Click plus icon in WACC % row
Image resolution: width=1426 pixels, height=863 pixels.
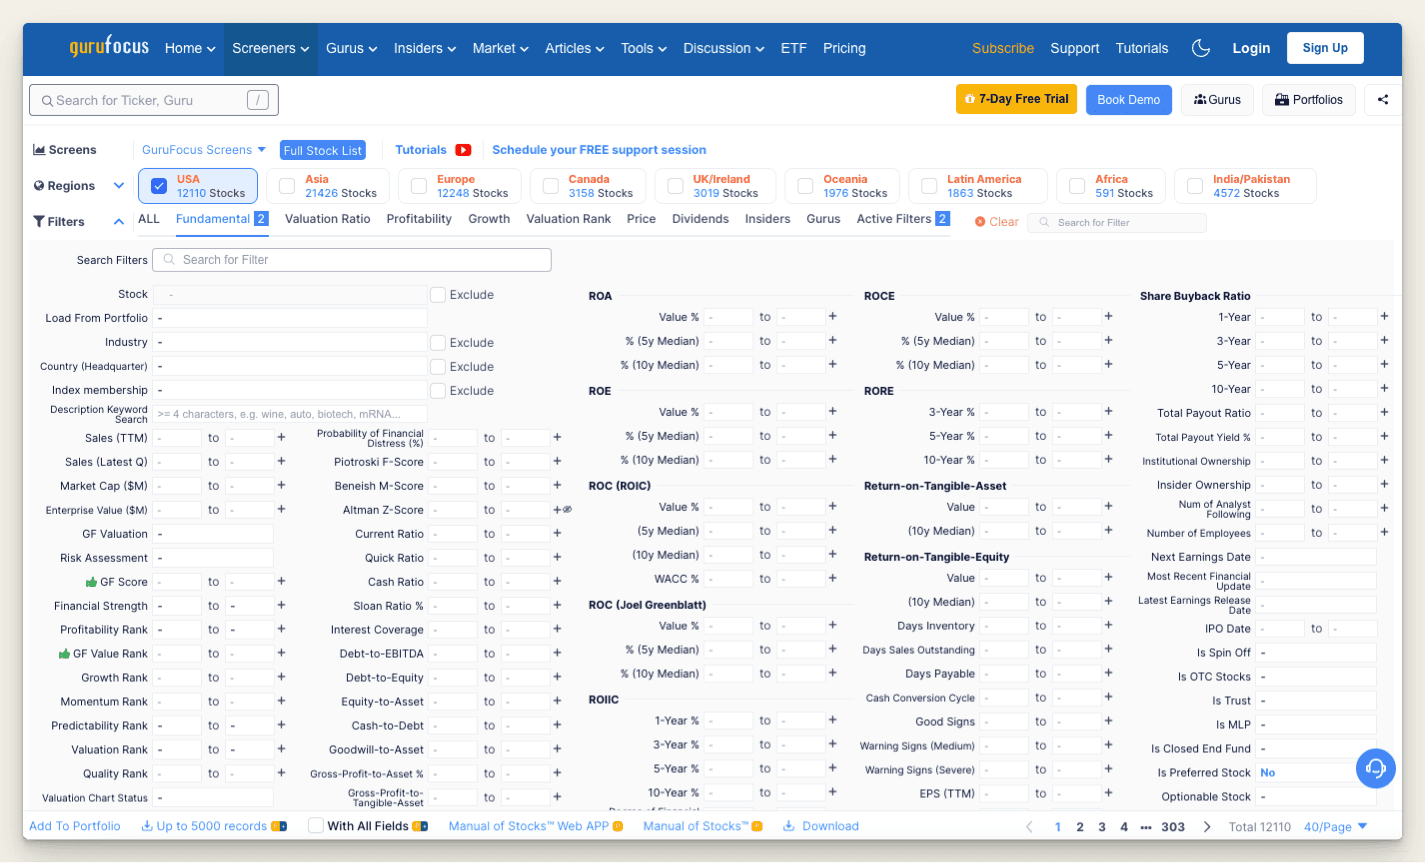point(832,578)
